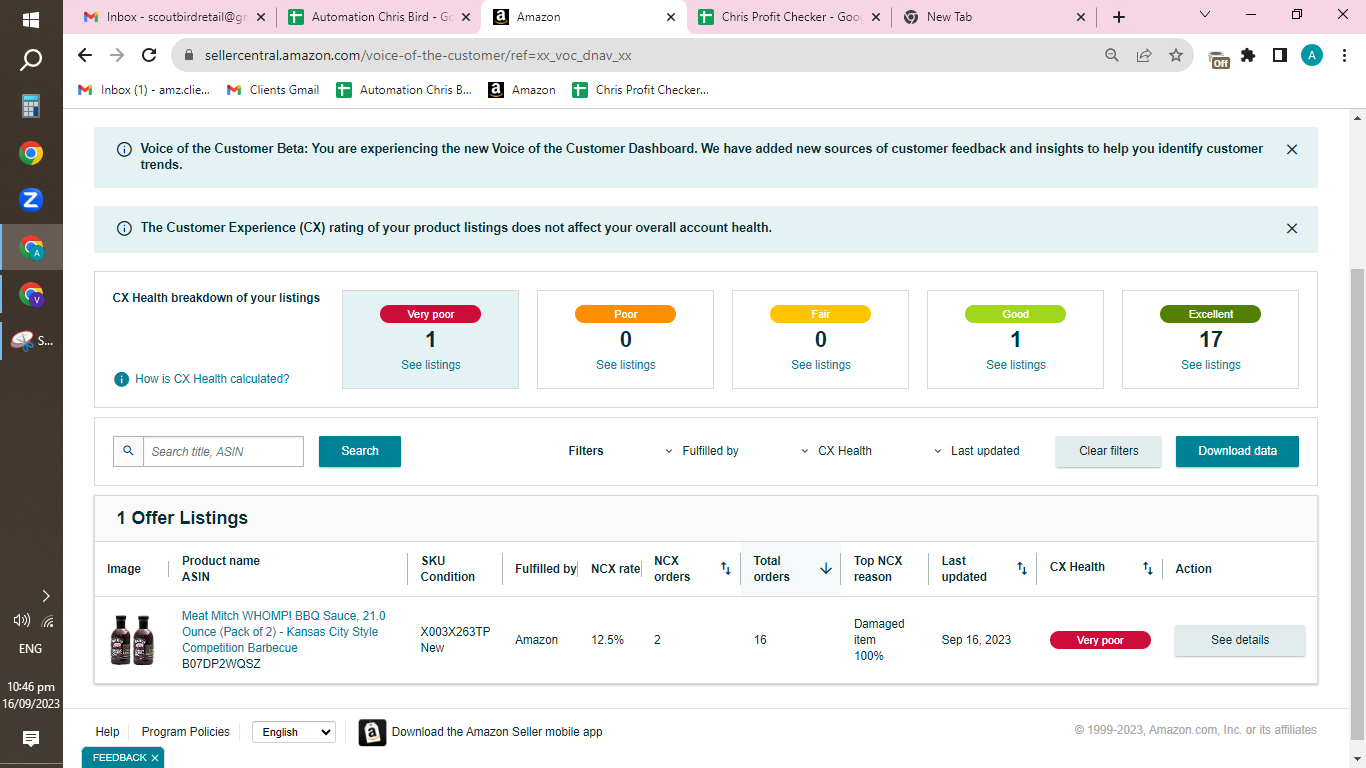This screenshot has height=768, width=1366.
Task: Open the Chrome Extensions puzzle icon
Action: point(1248,56)
